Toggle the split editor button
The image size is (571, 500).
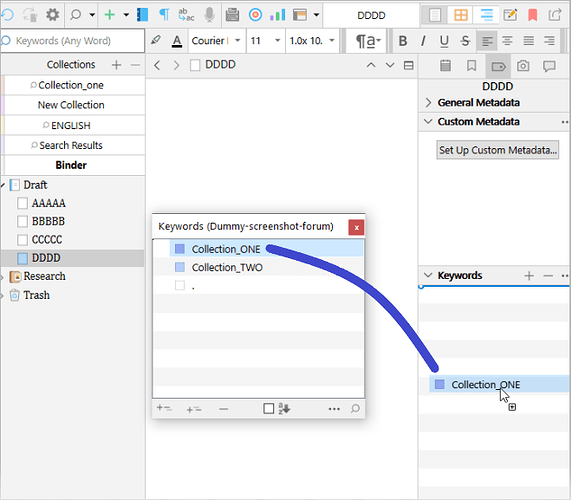point(409,65)
